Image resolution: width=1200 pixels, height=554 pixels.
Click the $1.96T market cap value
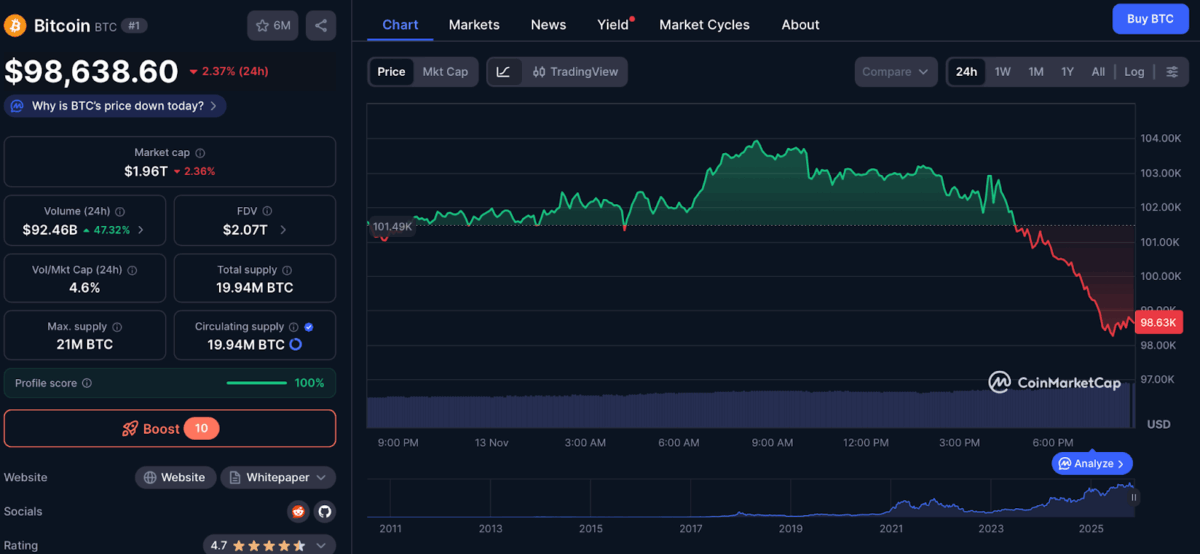146,171
